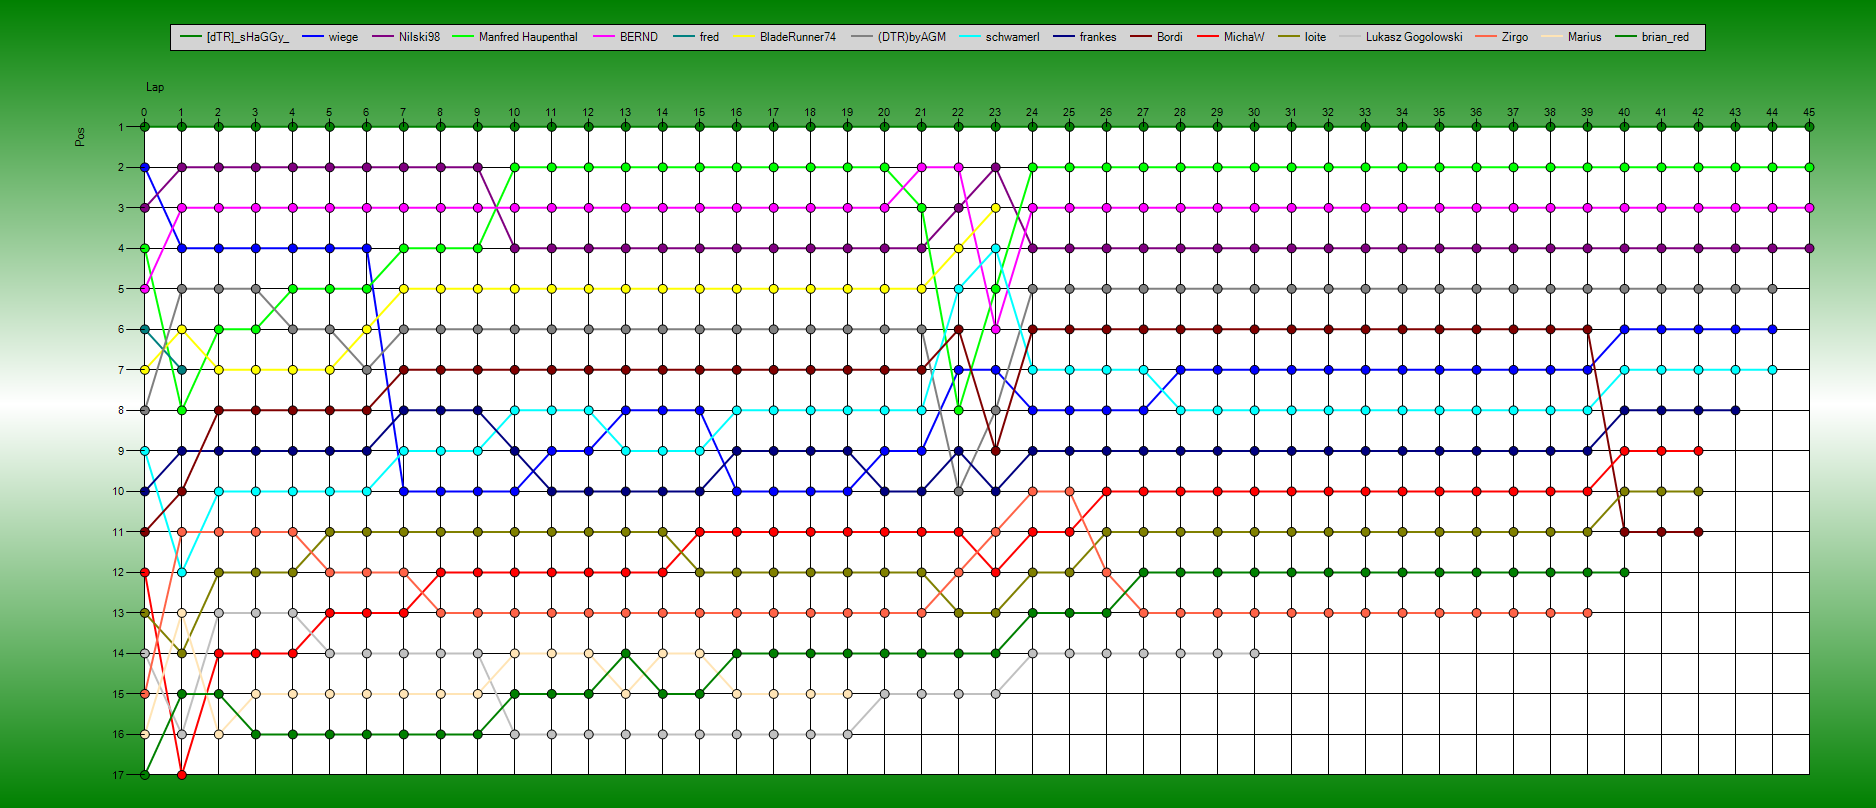Click last brian_red marker at lap 40 position 12
The image size is (1876, 808).
pyautogui.click(x=1624, y=572)
